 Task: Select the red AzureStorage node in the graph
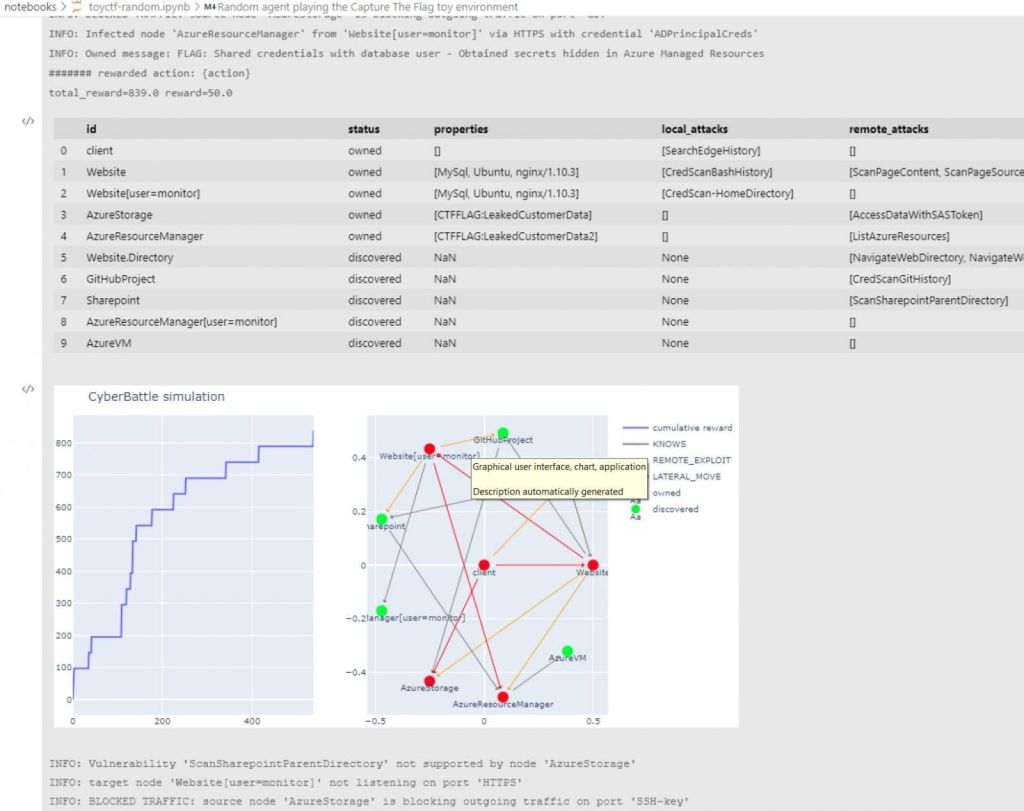[430, 681]
